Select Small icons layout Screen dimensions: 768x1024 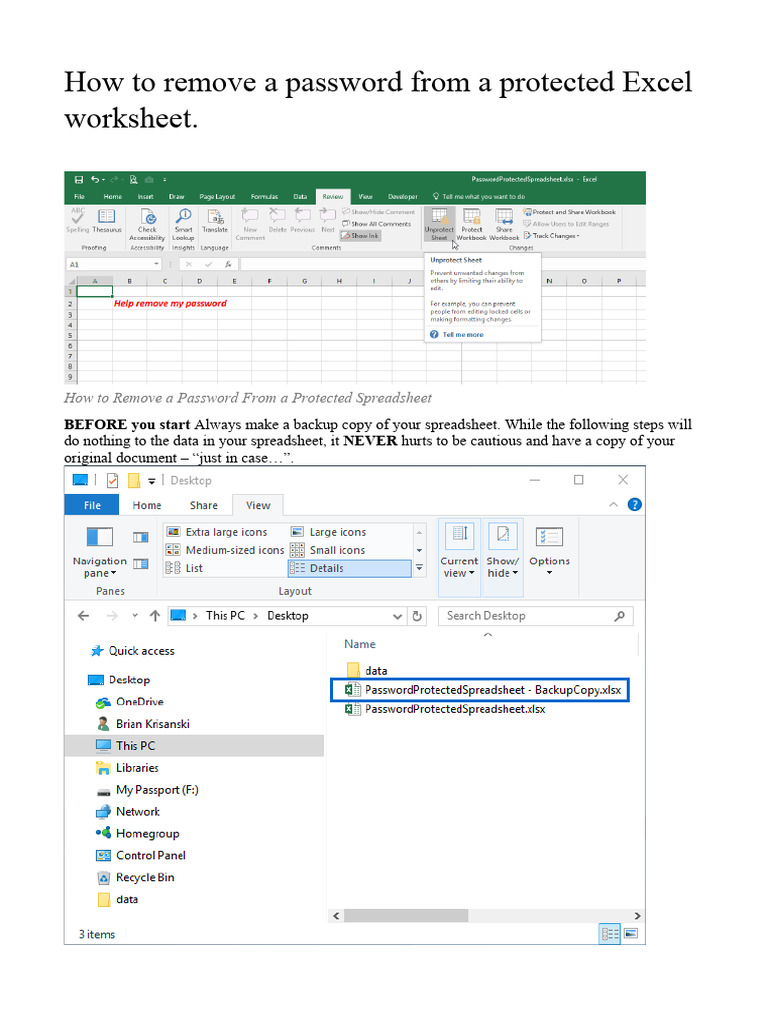coord(328,551)
